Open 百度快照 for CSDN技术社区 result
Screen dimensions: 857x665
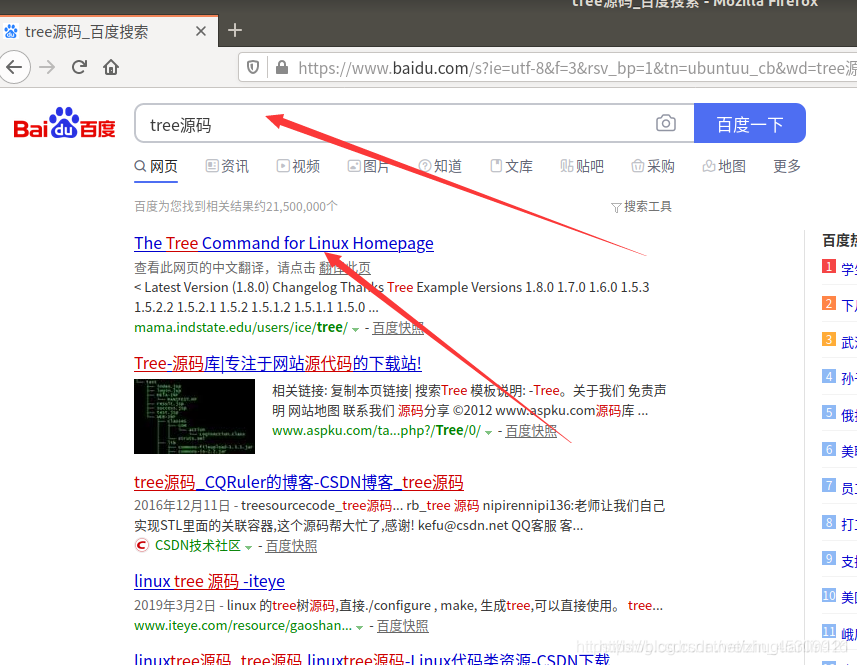click(291, 546)
